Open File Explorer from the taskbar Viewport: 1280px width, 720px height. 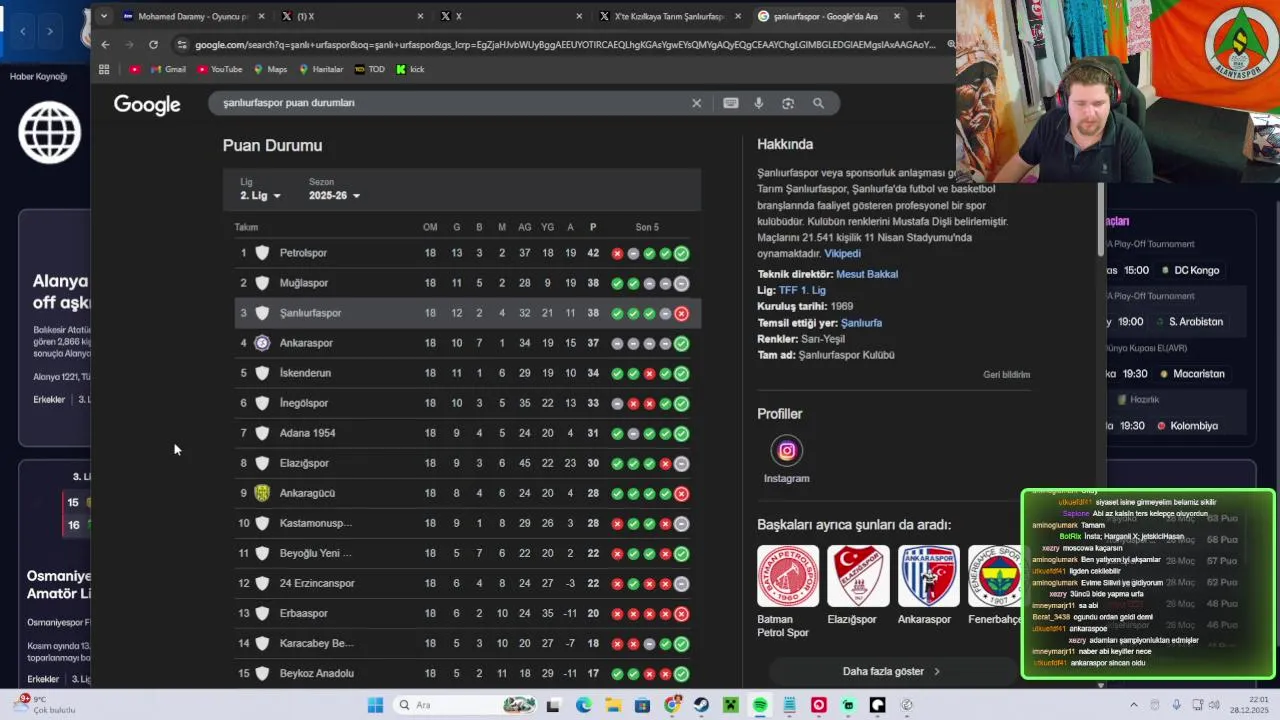pos(613,705)
